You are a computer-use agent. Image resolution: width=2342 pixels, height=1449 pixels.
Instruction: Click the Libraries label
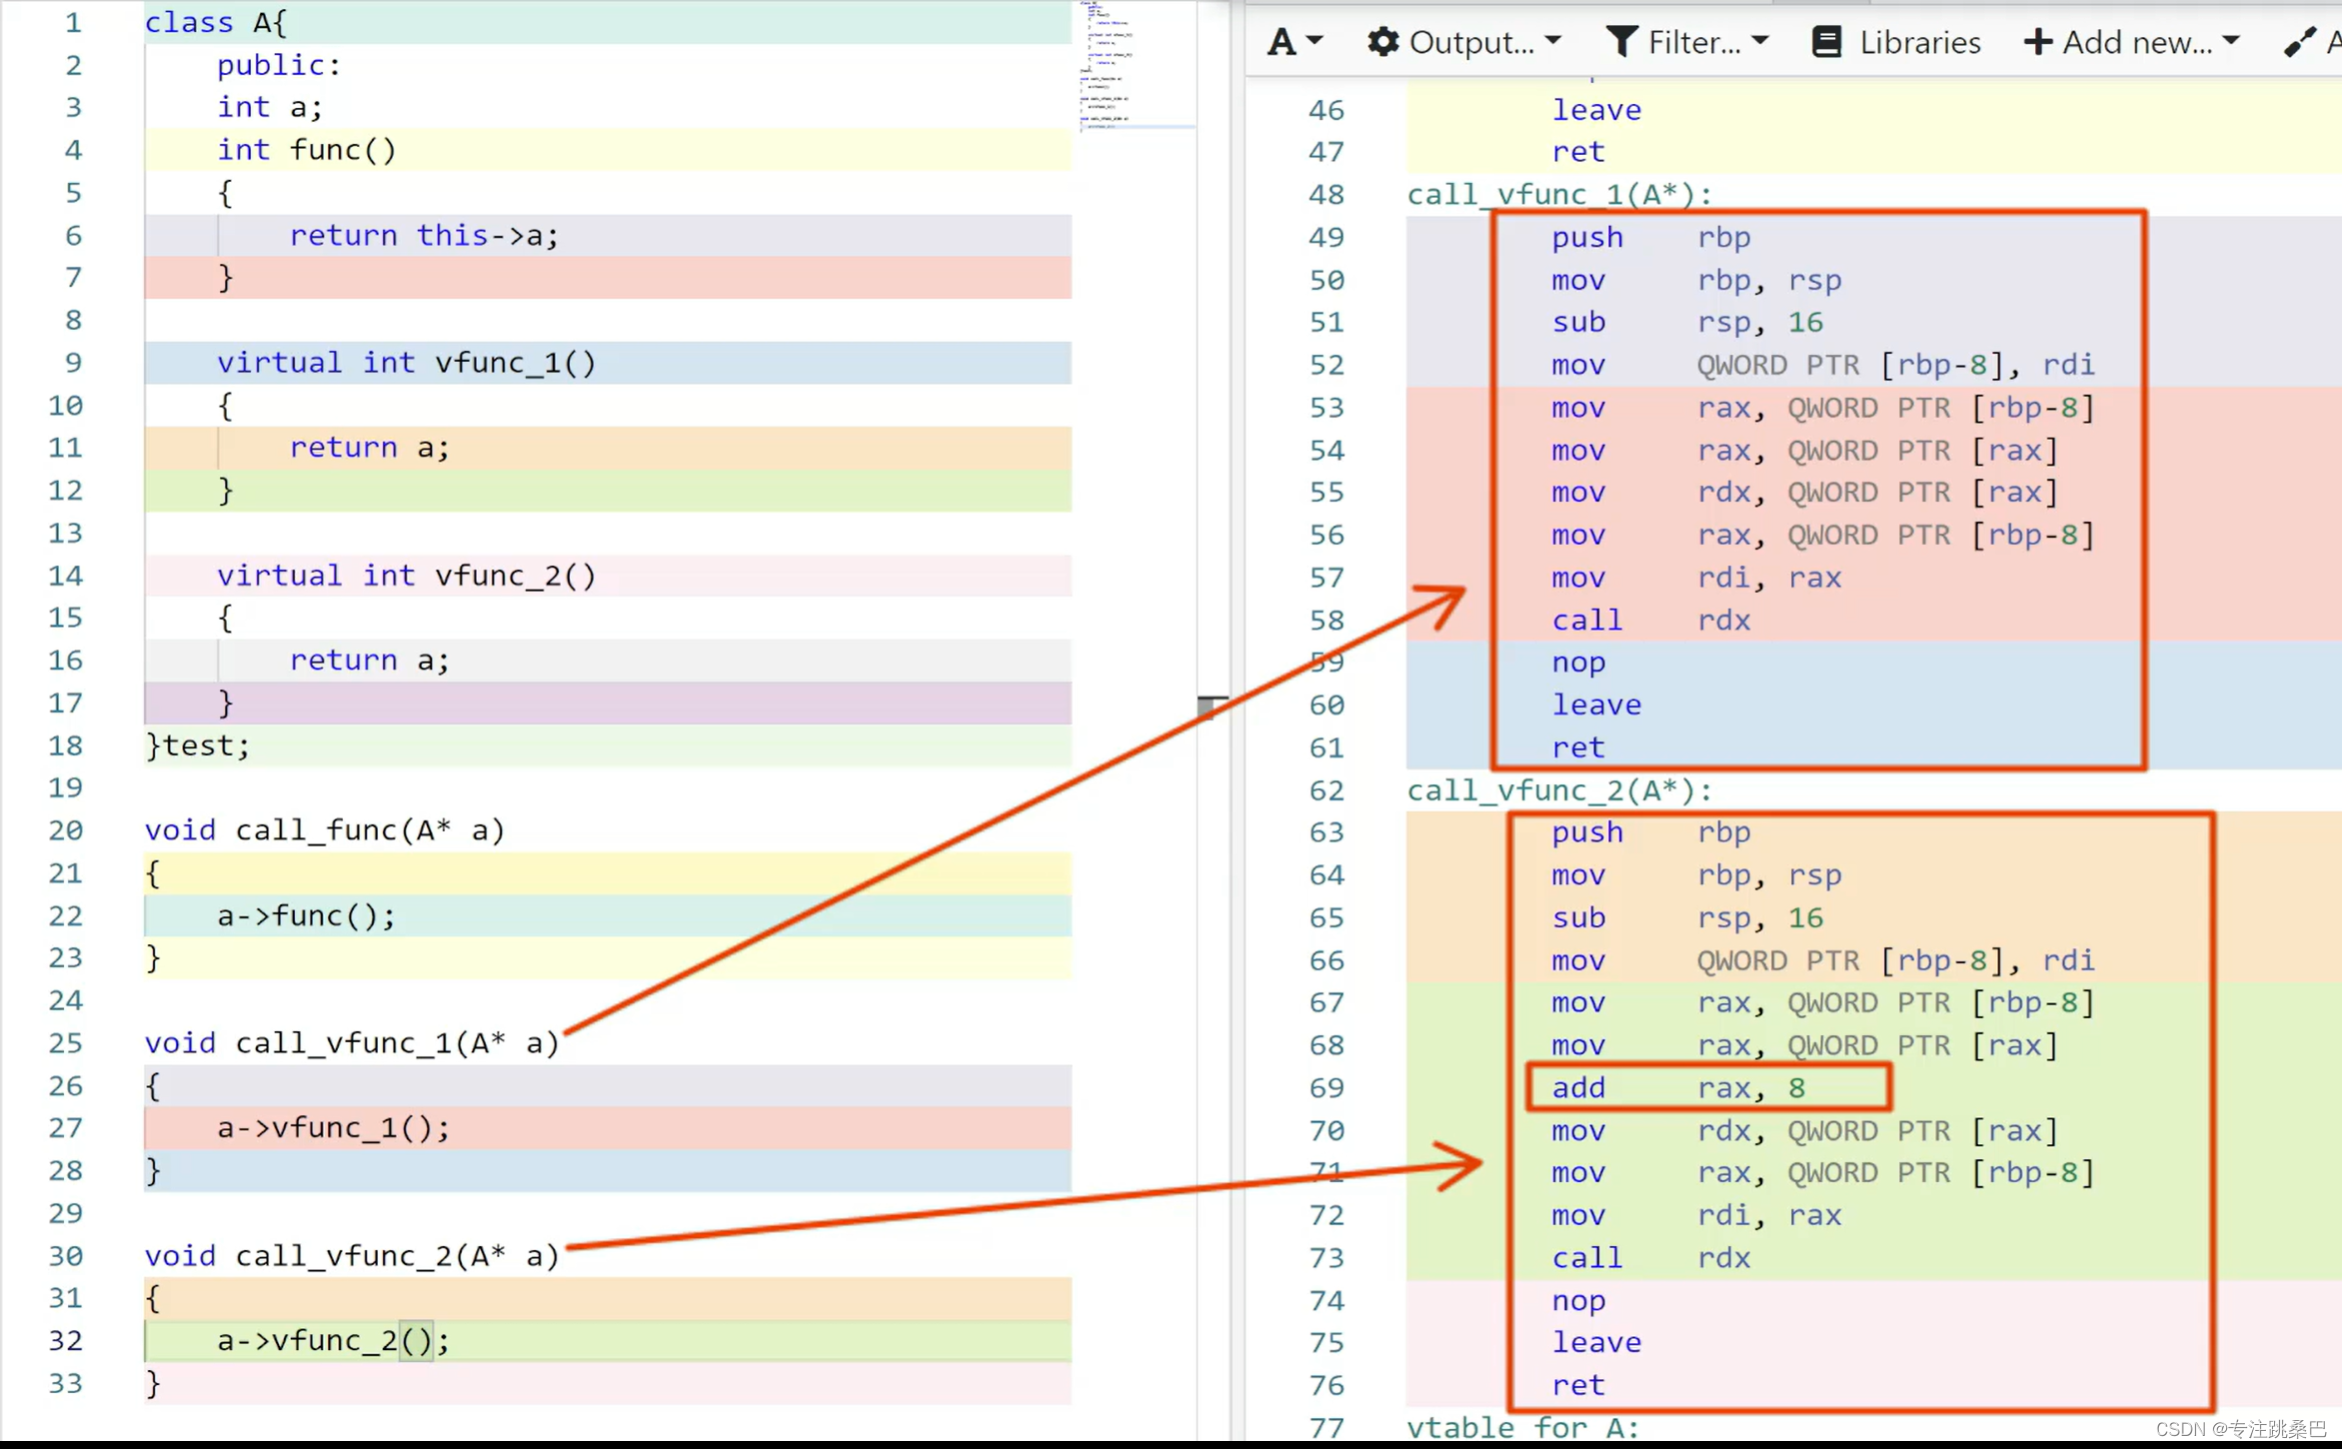point(1919,42)
